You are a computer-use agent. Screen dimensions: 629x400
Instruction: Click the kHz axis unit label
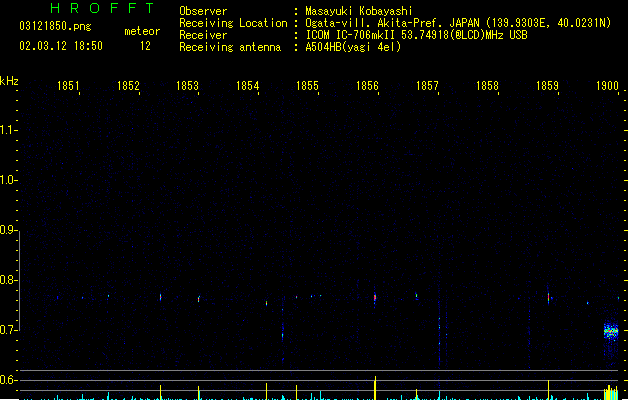click(x=9, y=81)
